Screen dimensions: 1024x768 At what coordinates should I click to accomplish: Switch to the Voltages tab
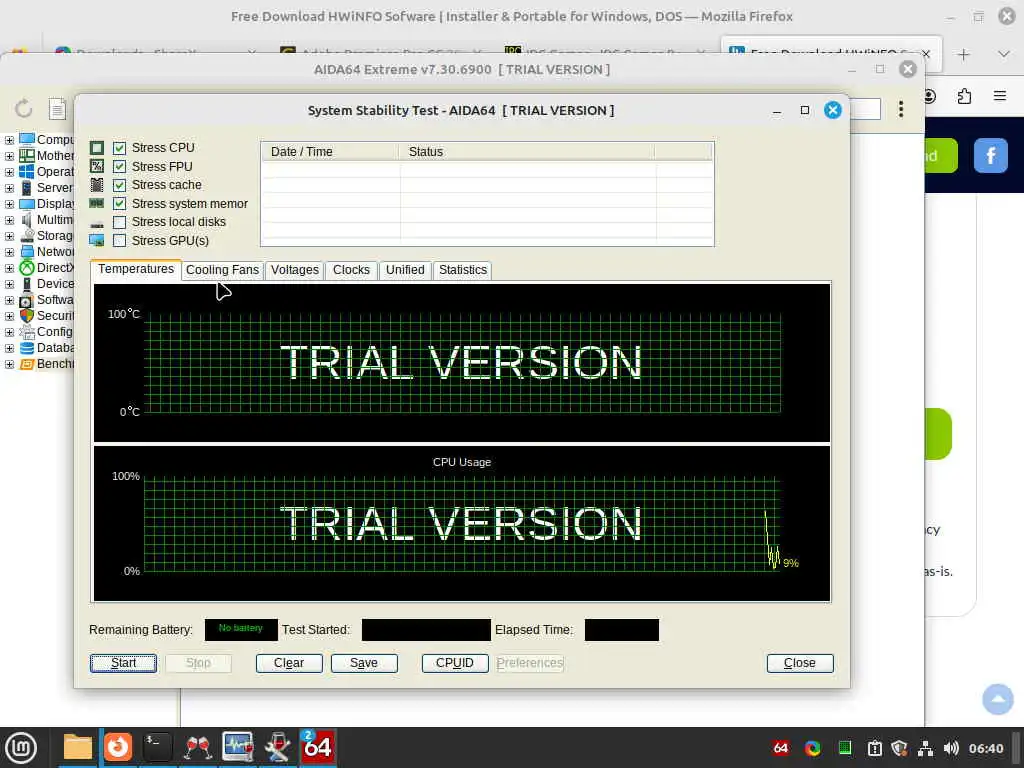click(295, 270)
